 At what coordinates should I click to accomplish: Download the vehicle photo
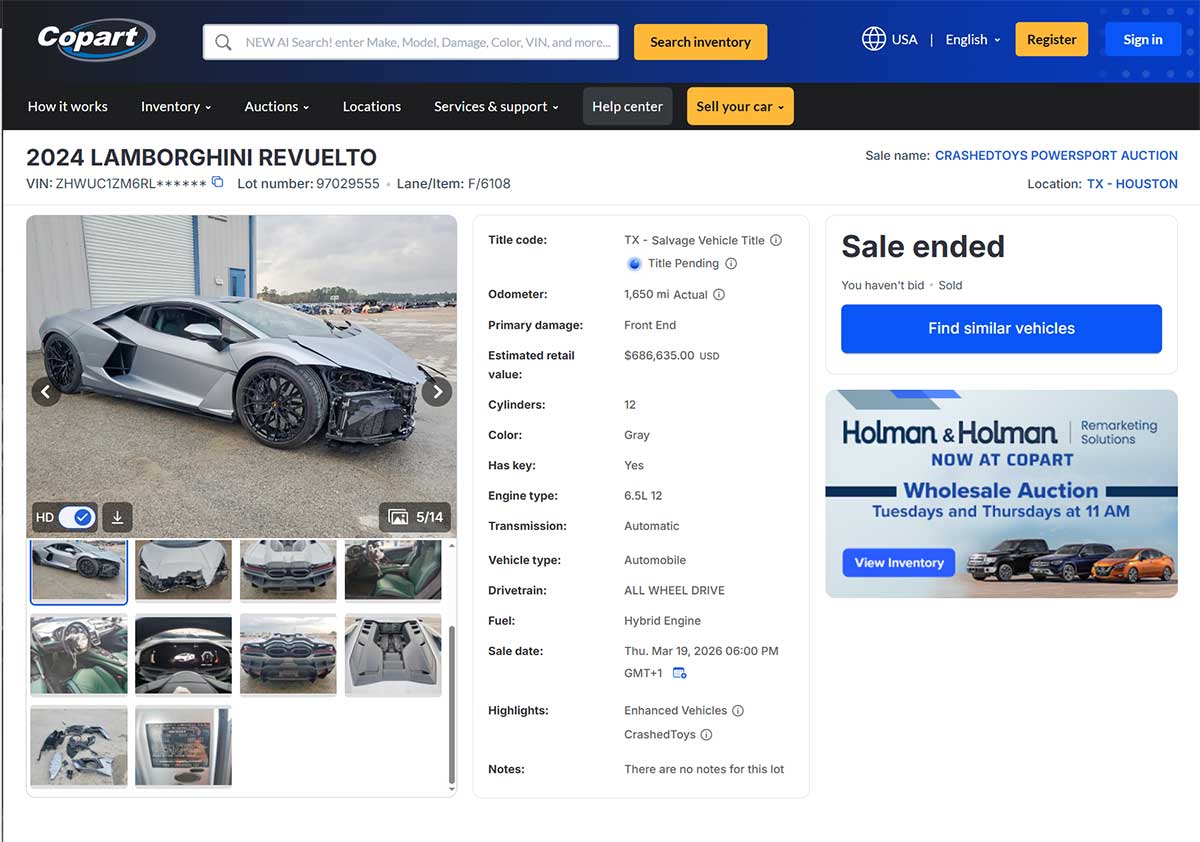point(117,517)
